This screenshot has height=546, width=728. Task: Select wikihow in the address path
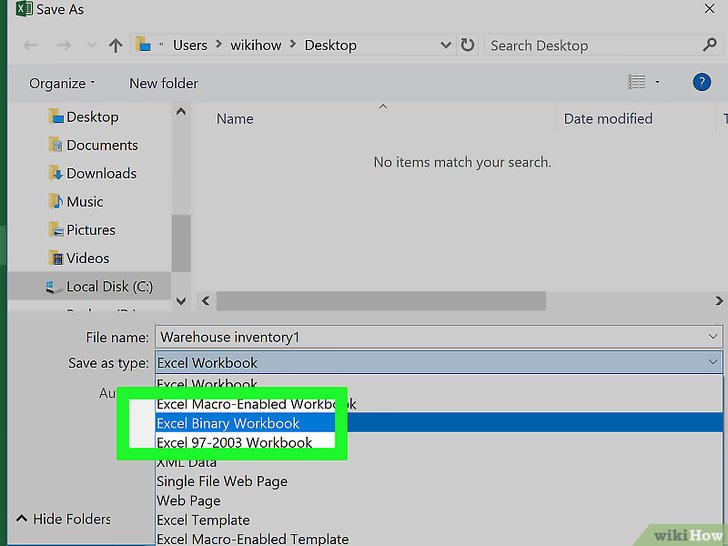coord(256,45)
